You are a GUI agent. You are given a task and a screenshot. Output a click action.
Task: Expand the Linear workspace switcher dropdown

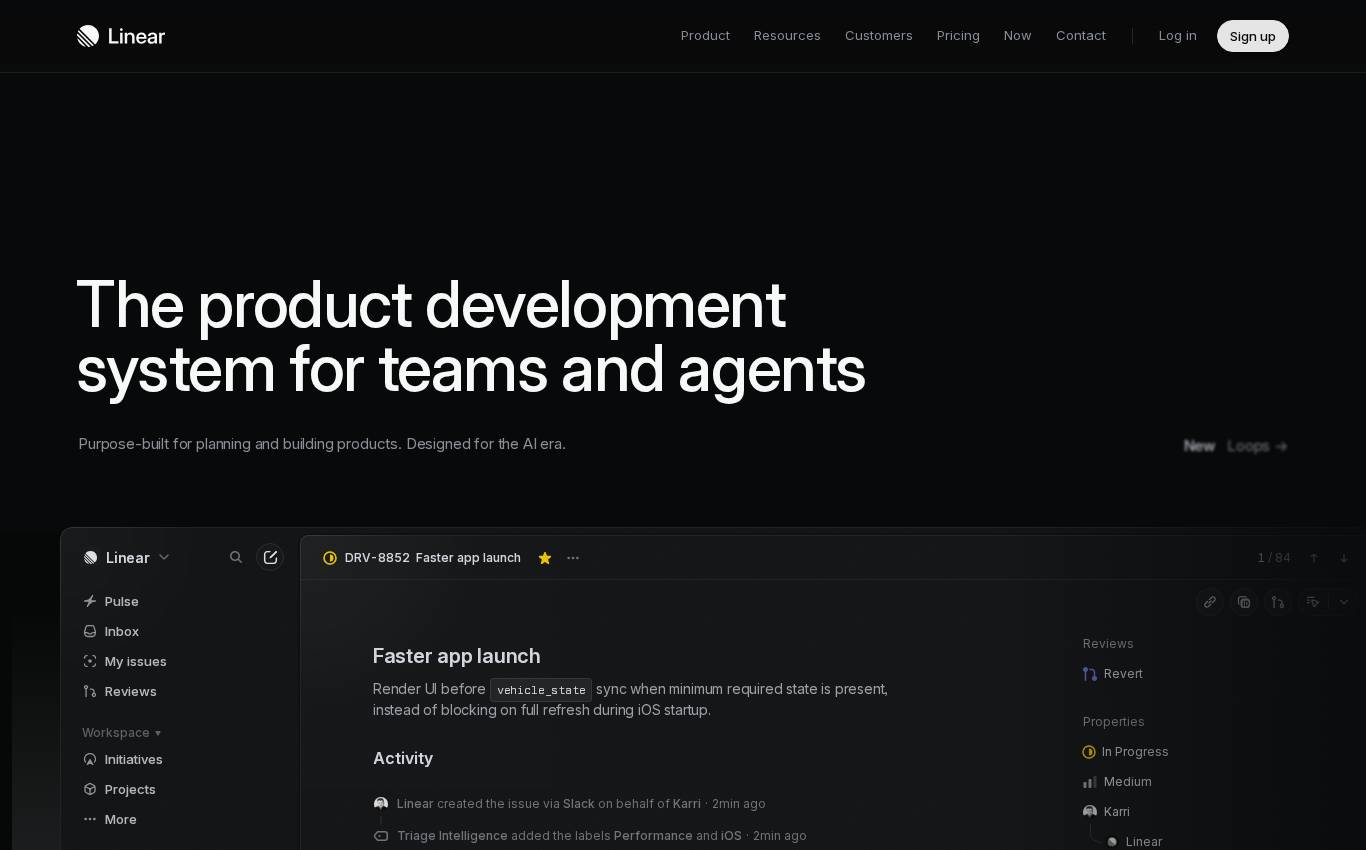pyautogui.click(x=127, y=557)
